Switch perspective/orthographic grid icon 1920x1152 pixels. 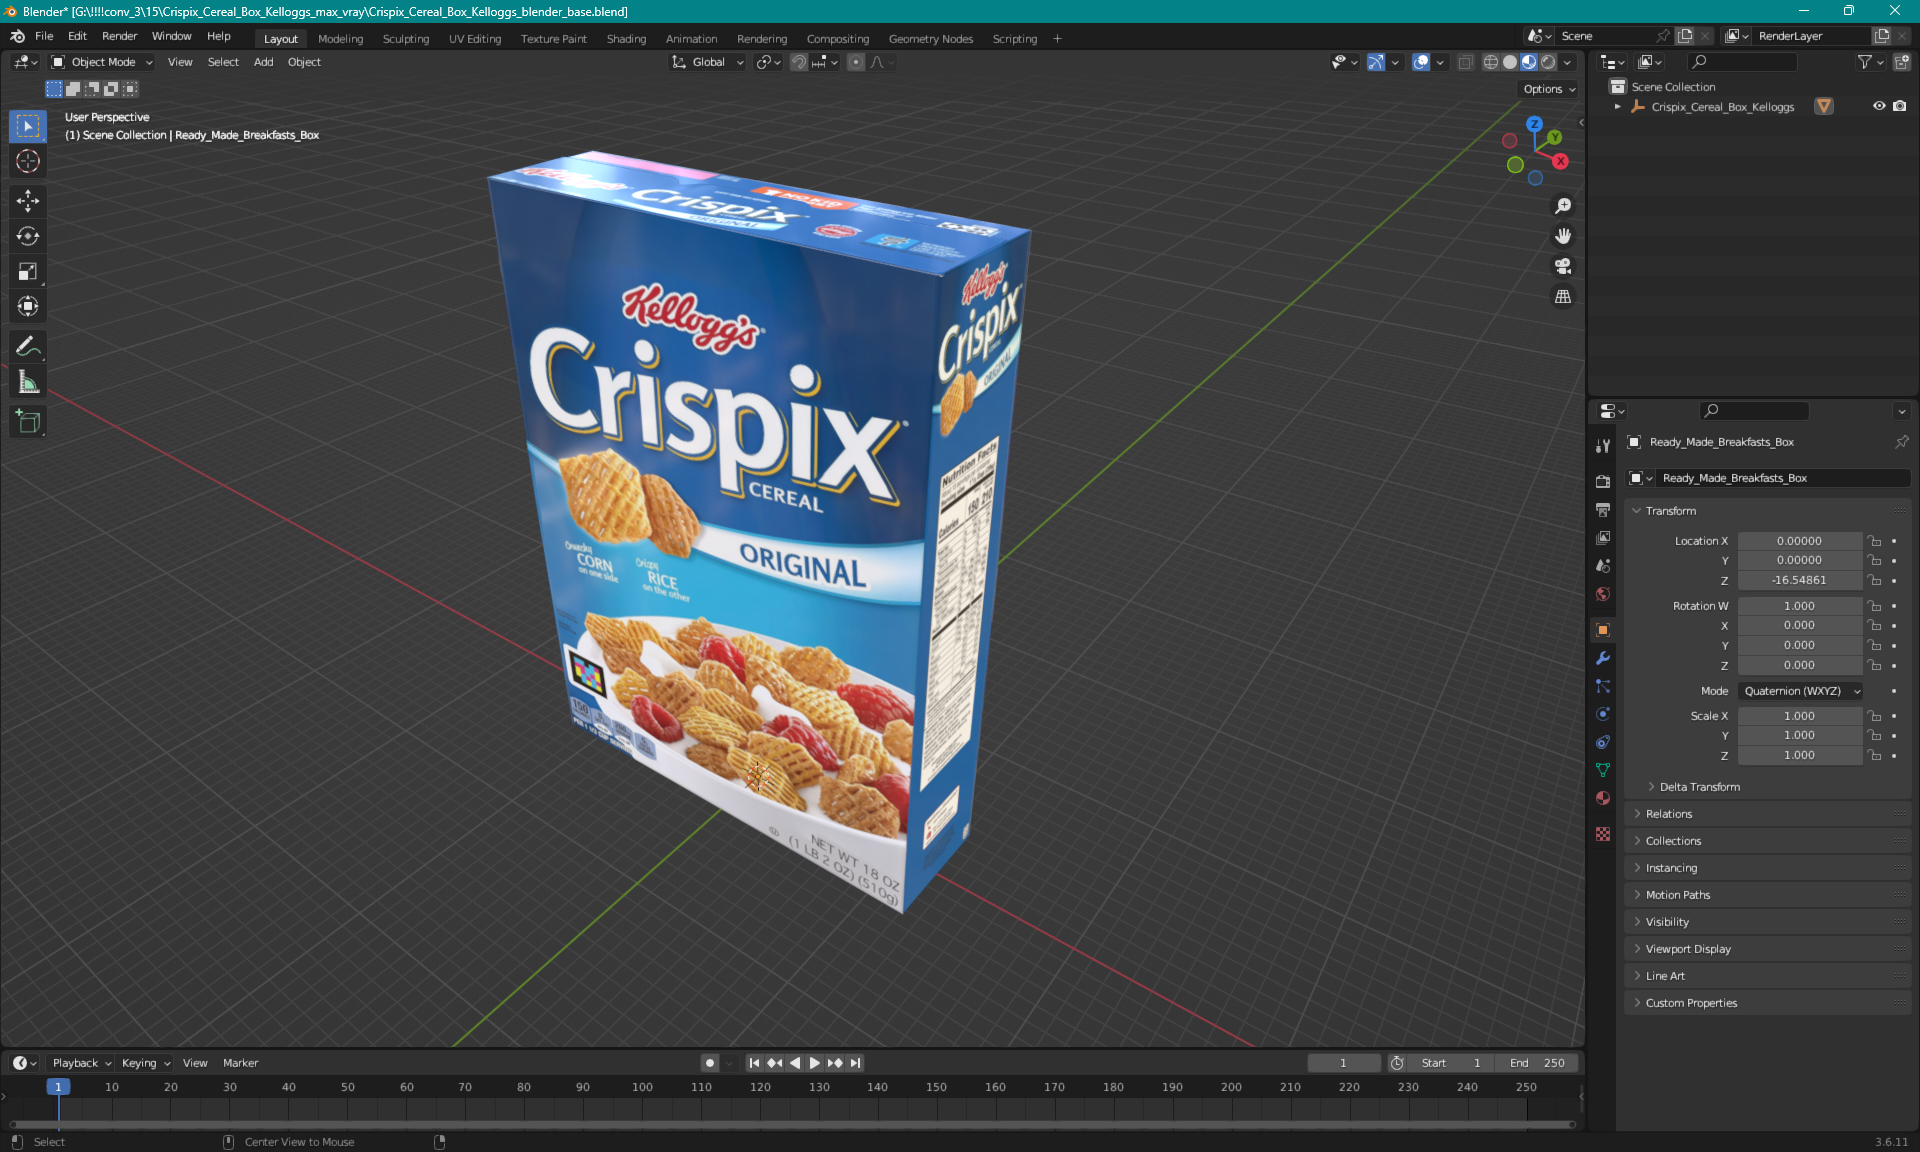[x=1562, y=297]
